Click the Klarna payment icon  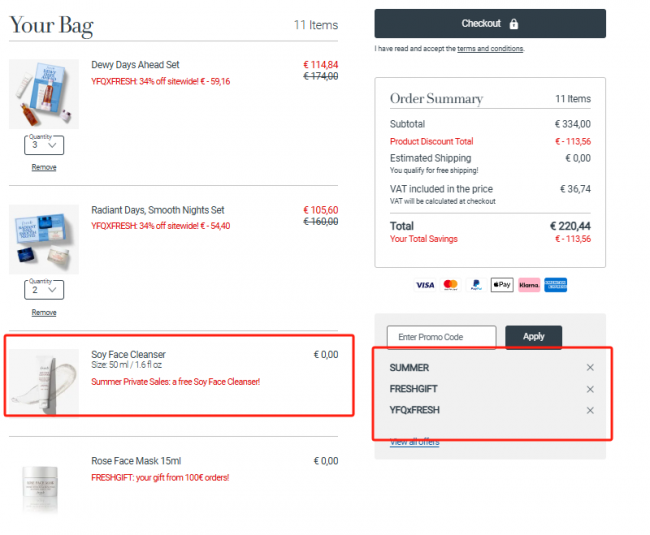pos(529,285)
